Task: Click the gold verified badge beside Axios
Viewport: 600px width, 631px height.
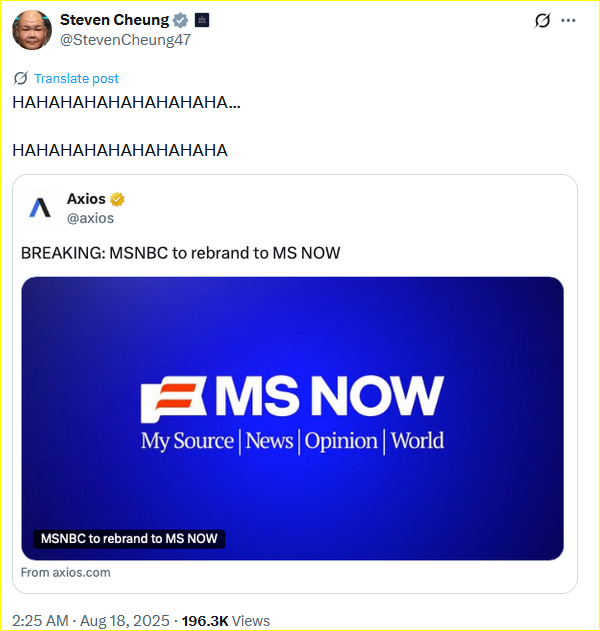Action: click(x=117, y=199)
